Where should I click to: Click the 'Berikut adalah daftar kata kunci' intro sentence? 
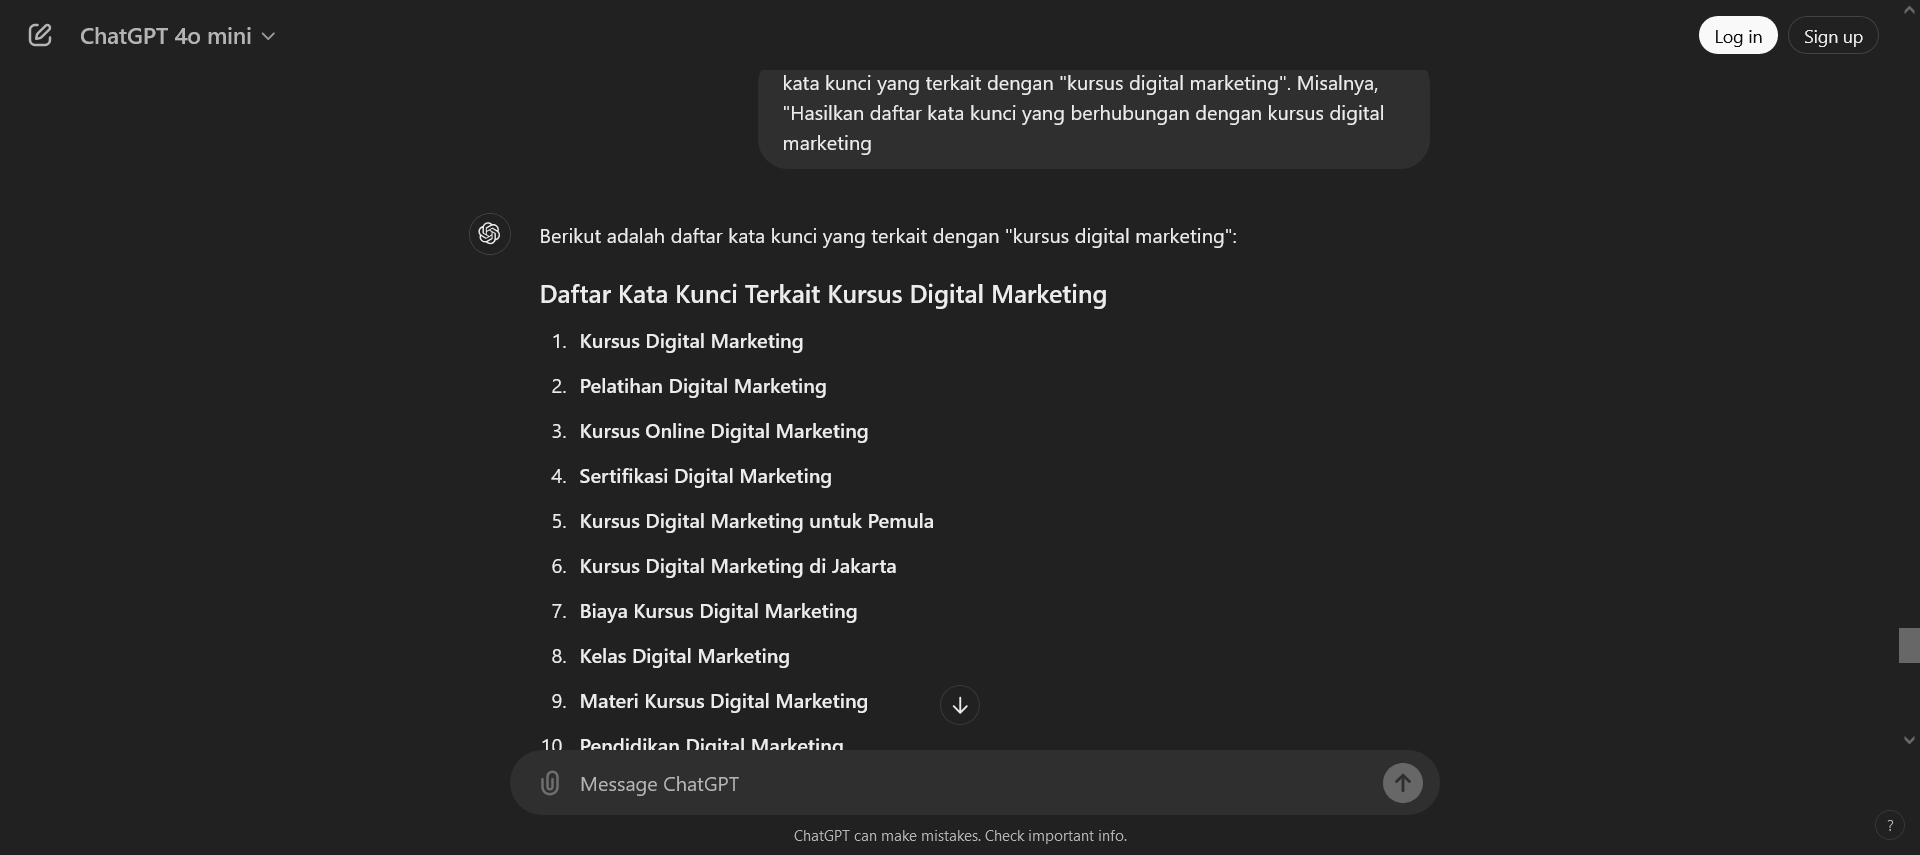pyautogui.click(x=888, y=236)
